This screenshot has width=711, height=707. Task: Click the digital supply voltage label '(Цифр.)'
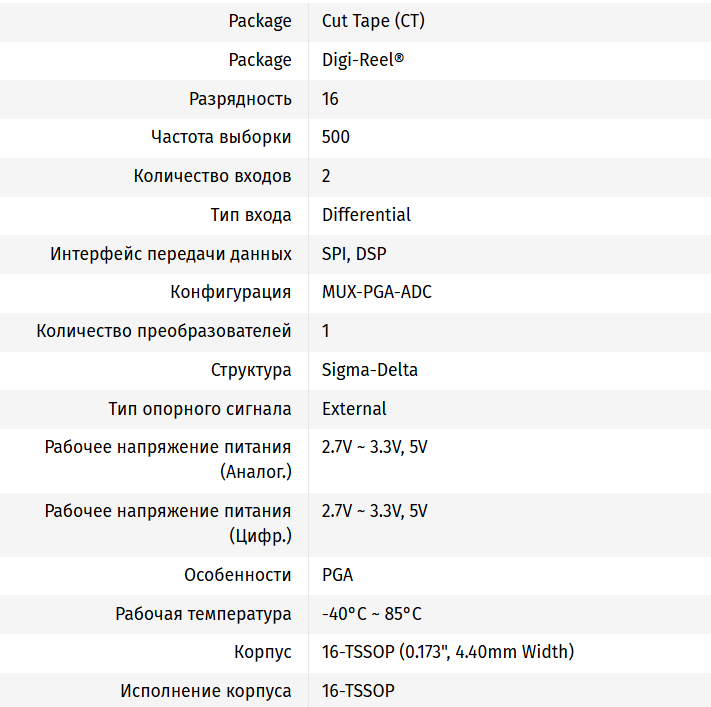click(260, 536)
